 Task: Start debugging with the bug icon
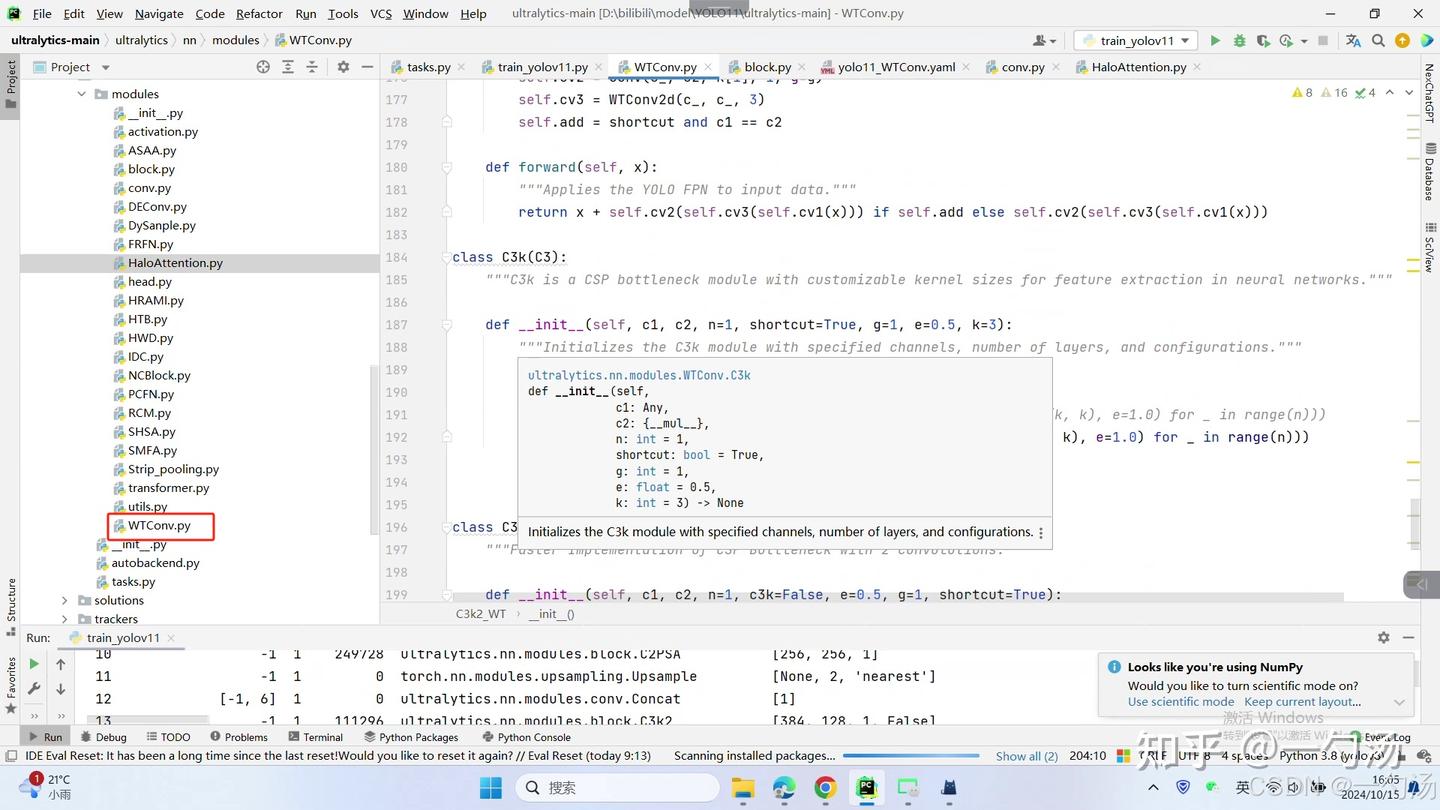(1239, 41)
